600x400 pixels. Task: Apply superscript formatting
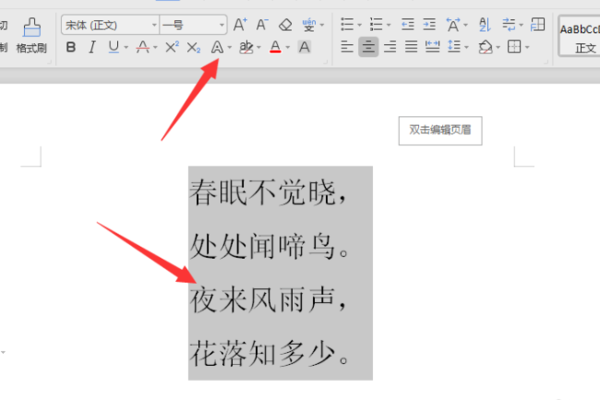(172, 47)
